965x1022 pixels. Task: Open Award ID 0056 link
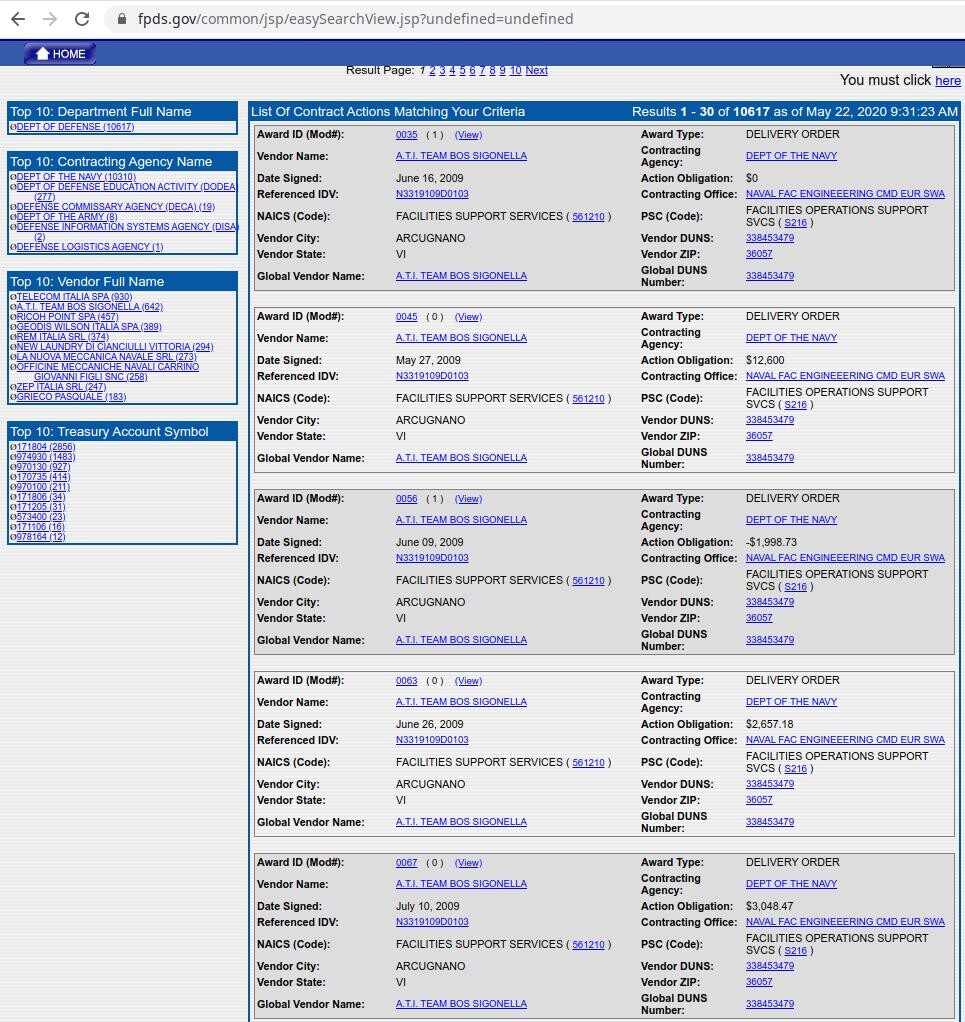click(407, 499)
